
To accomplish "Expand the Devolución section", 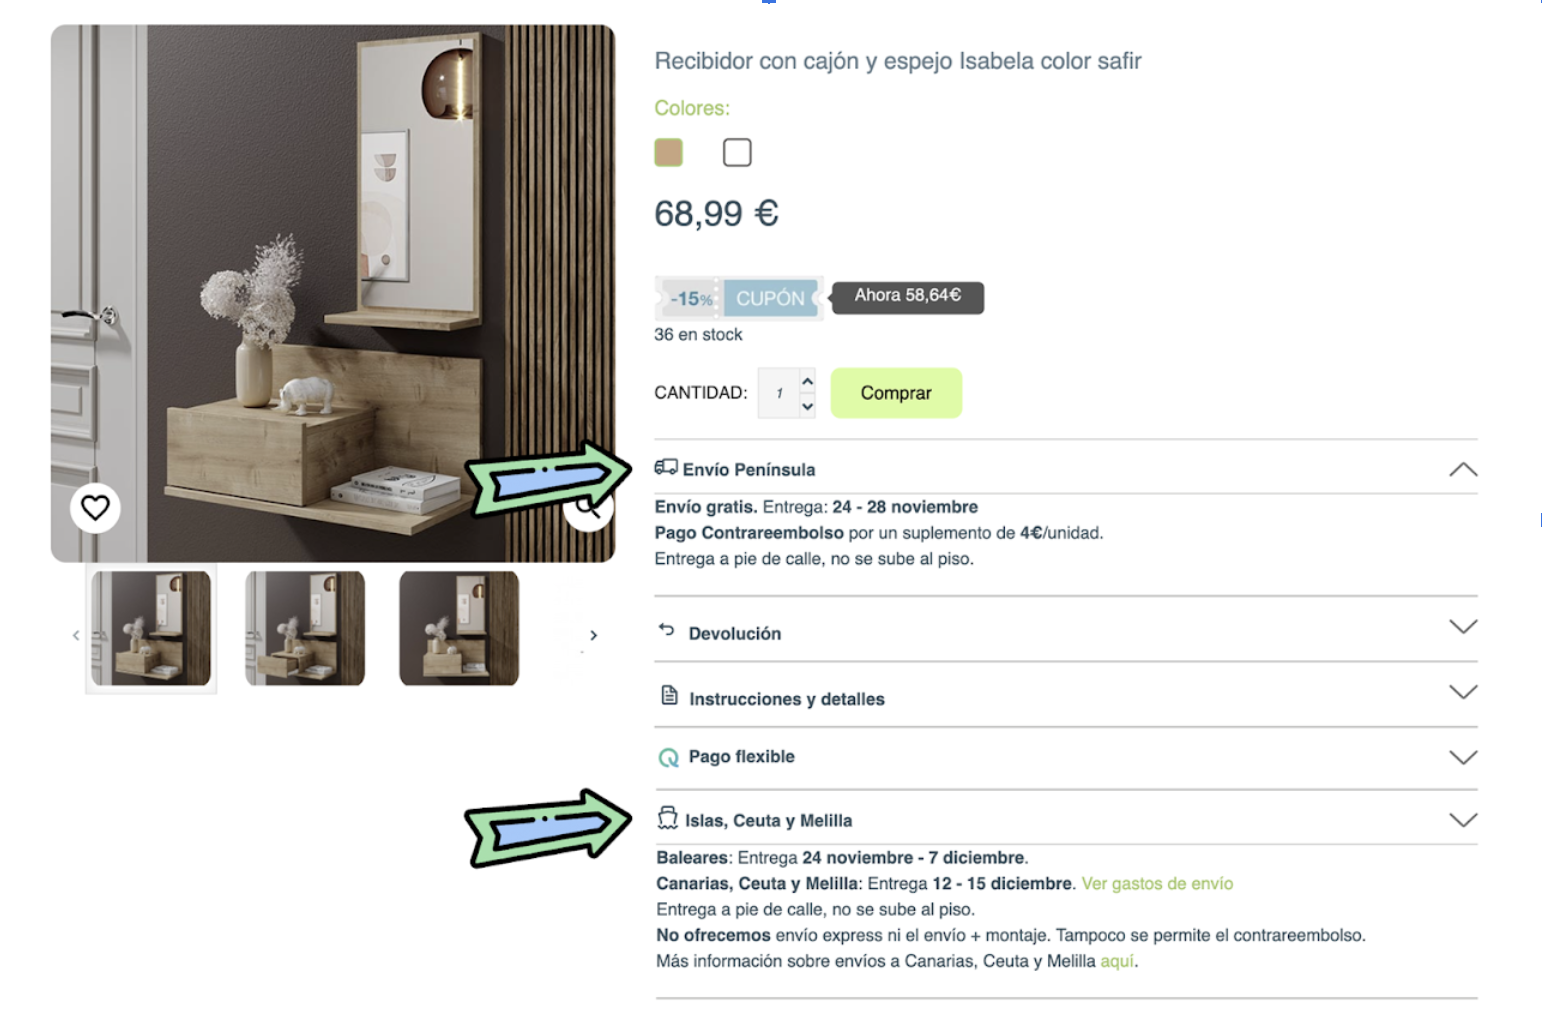I will 1463,627.
